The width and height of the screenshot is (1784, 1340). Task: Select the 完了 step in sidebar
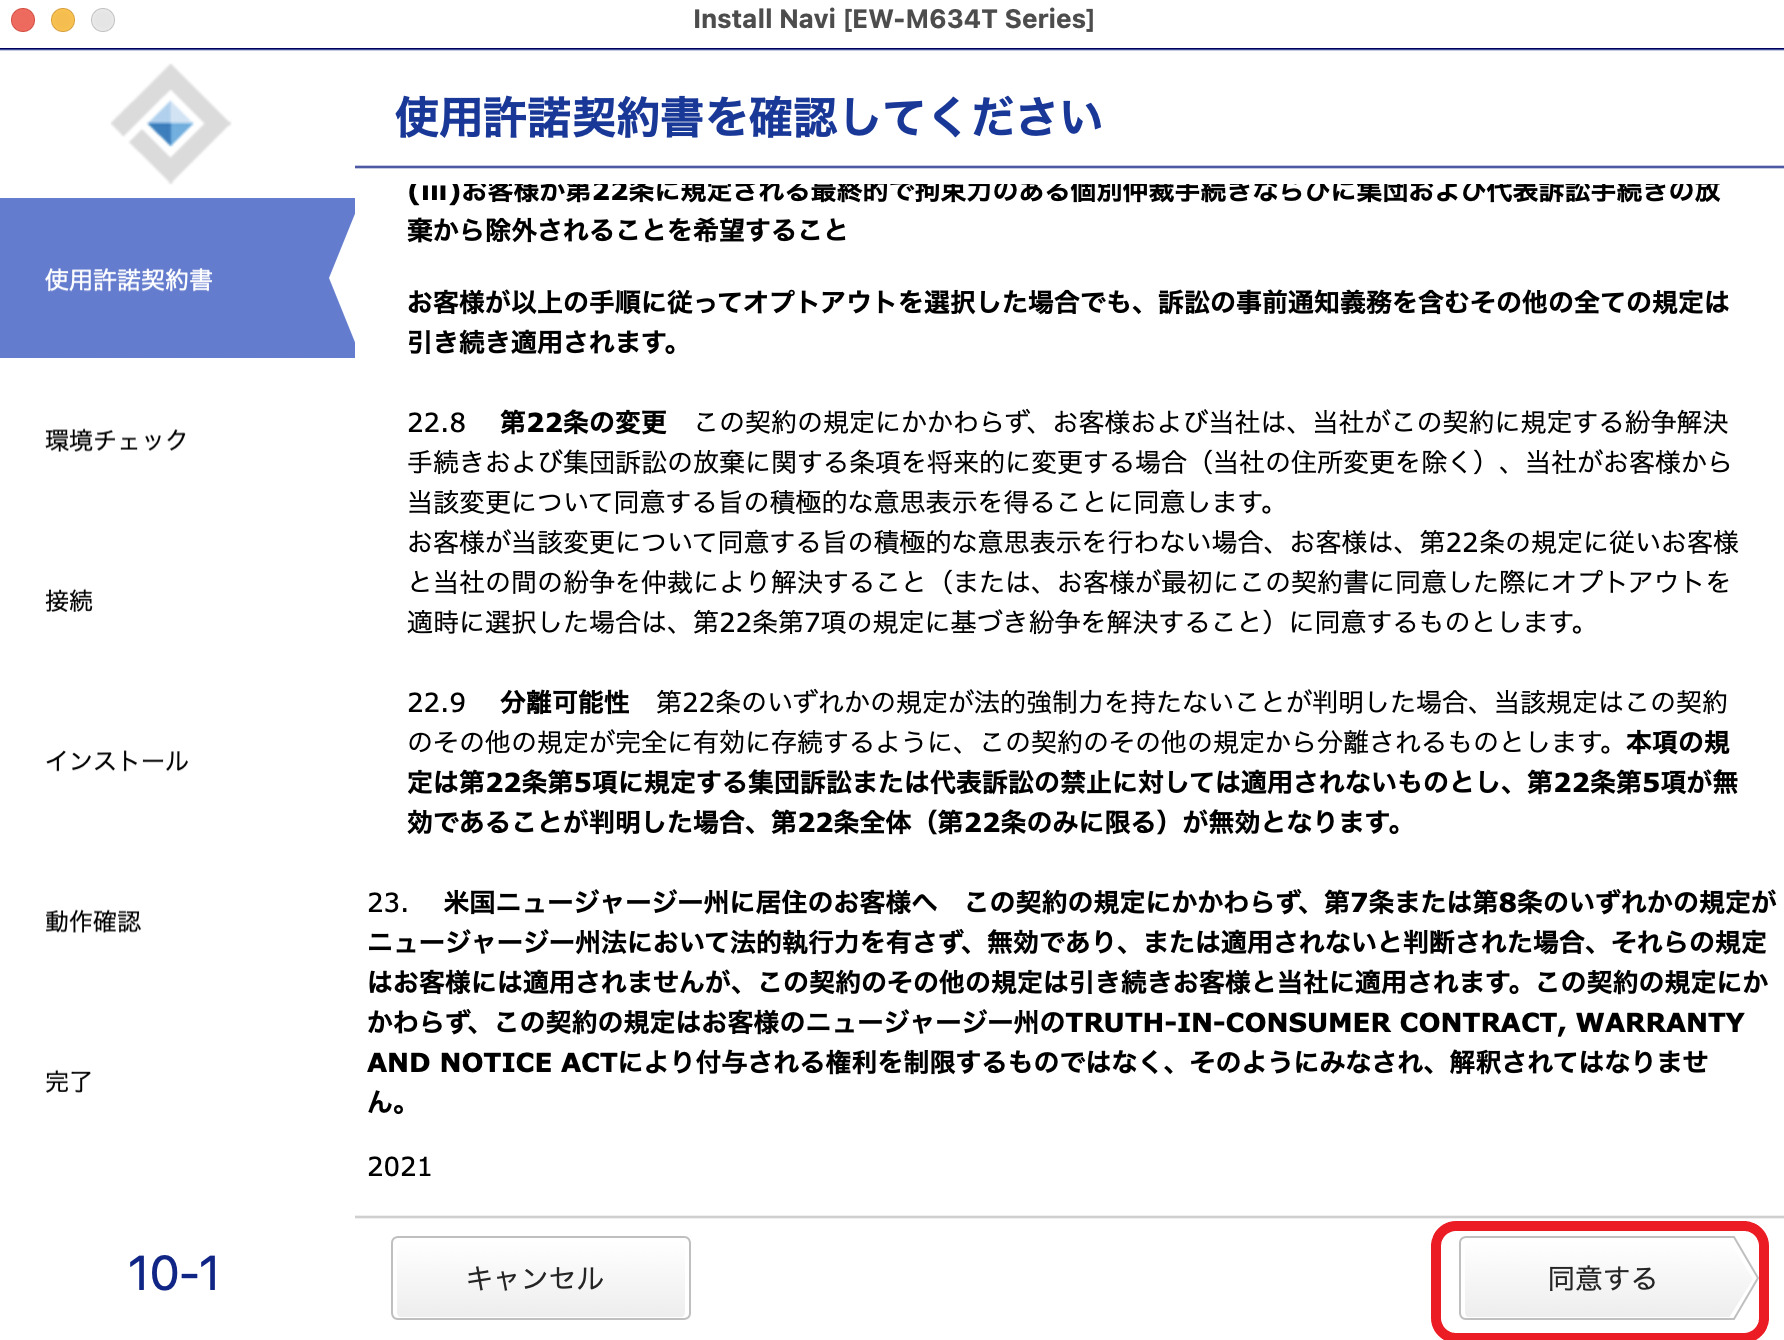[69, 1081]
